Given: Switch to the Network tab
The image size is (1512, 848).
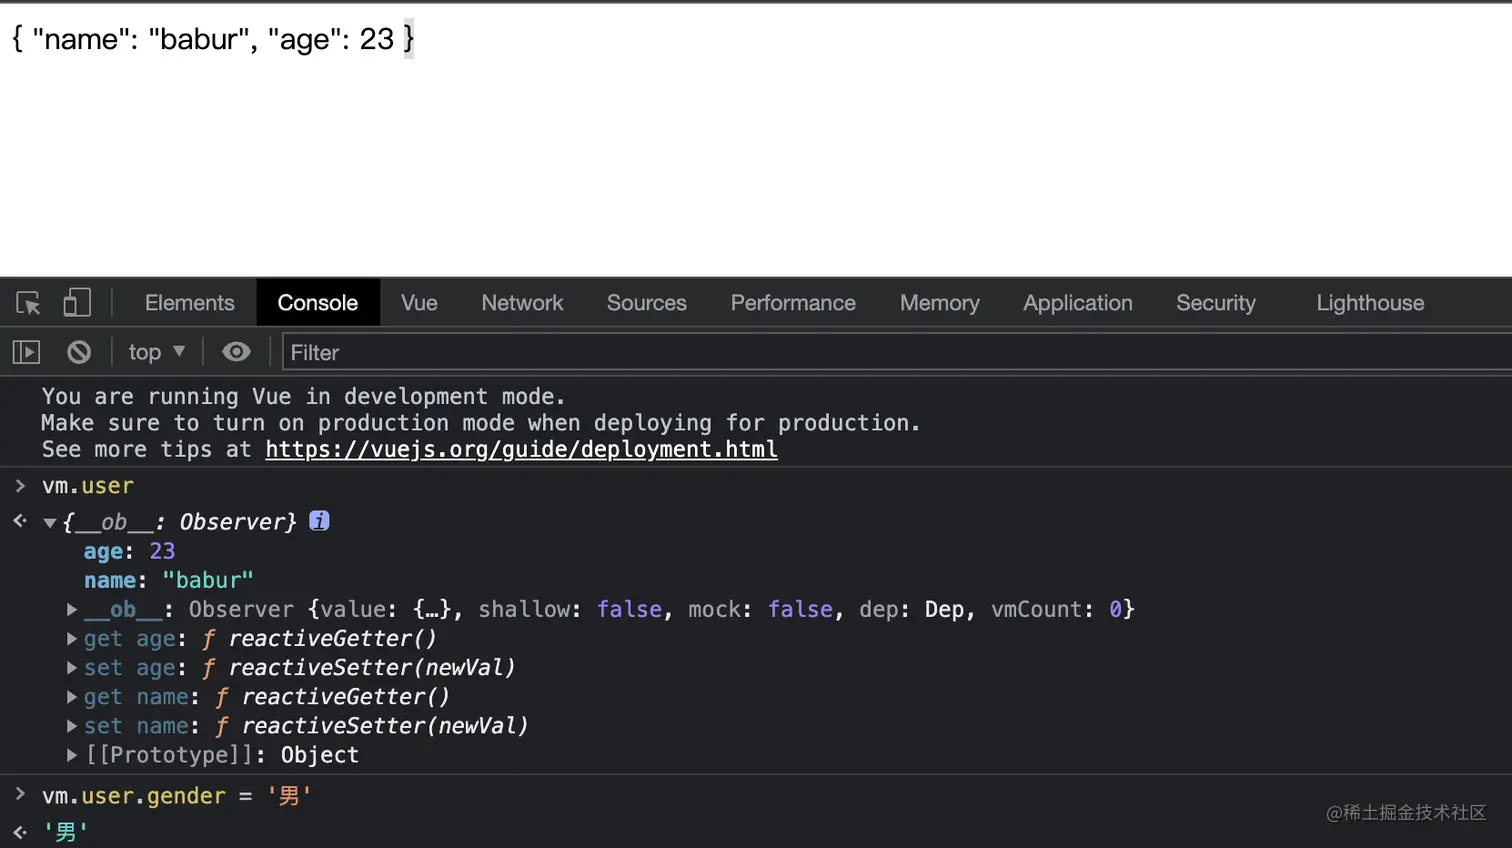Looking at the screenshot, I should click(x=522, y=303).
